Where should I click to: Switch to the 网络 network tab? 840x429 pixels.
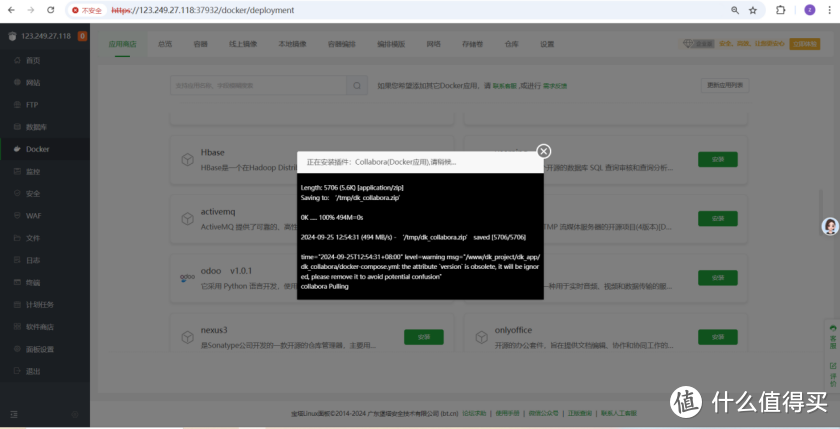433,44
